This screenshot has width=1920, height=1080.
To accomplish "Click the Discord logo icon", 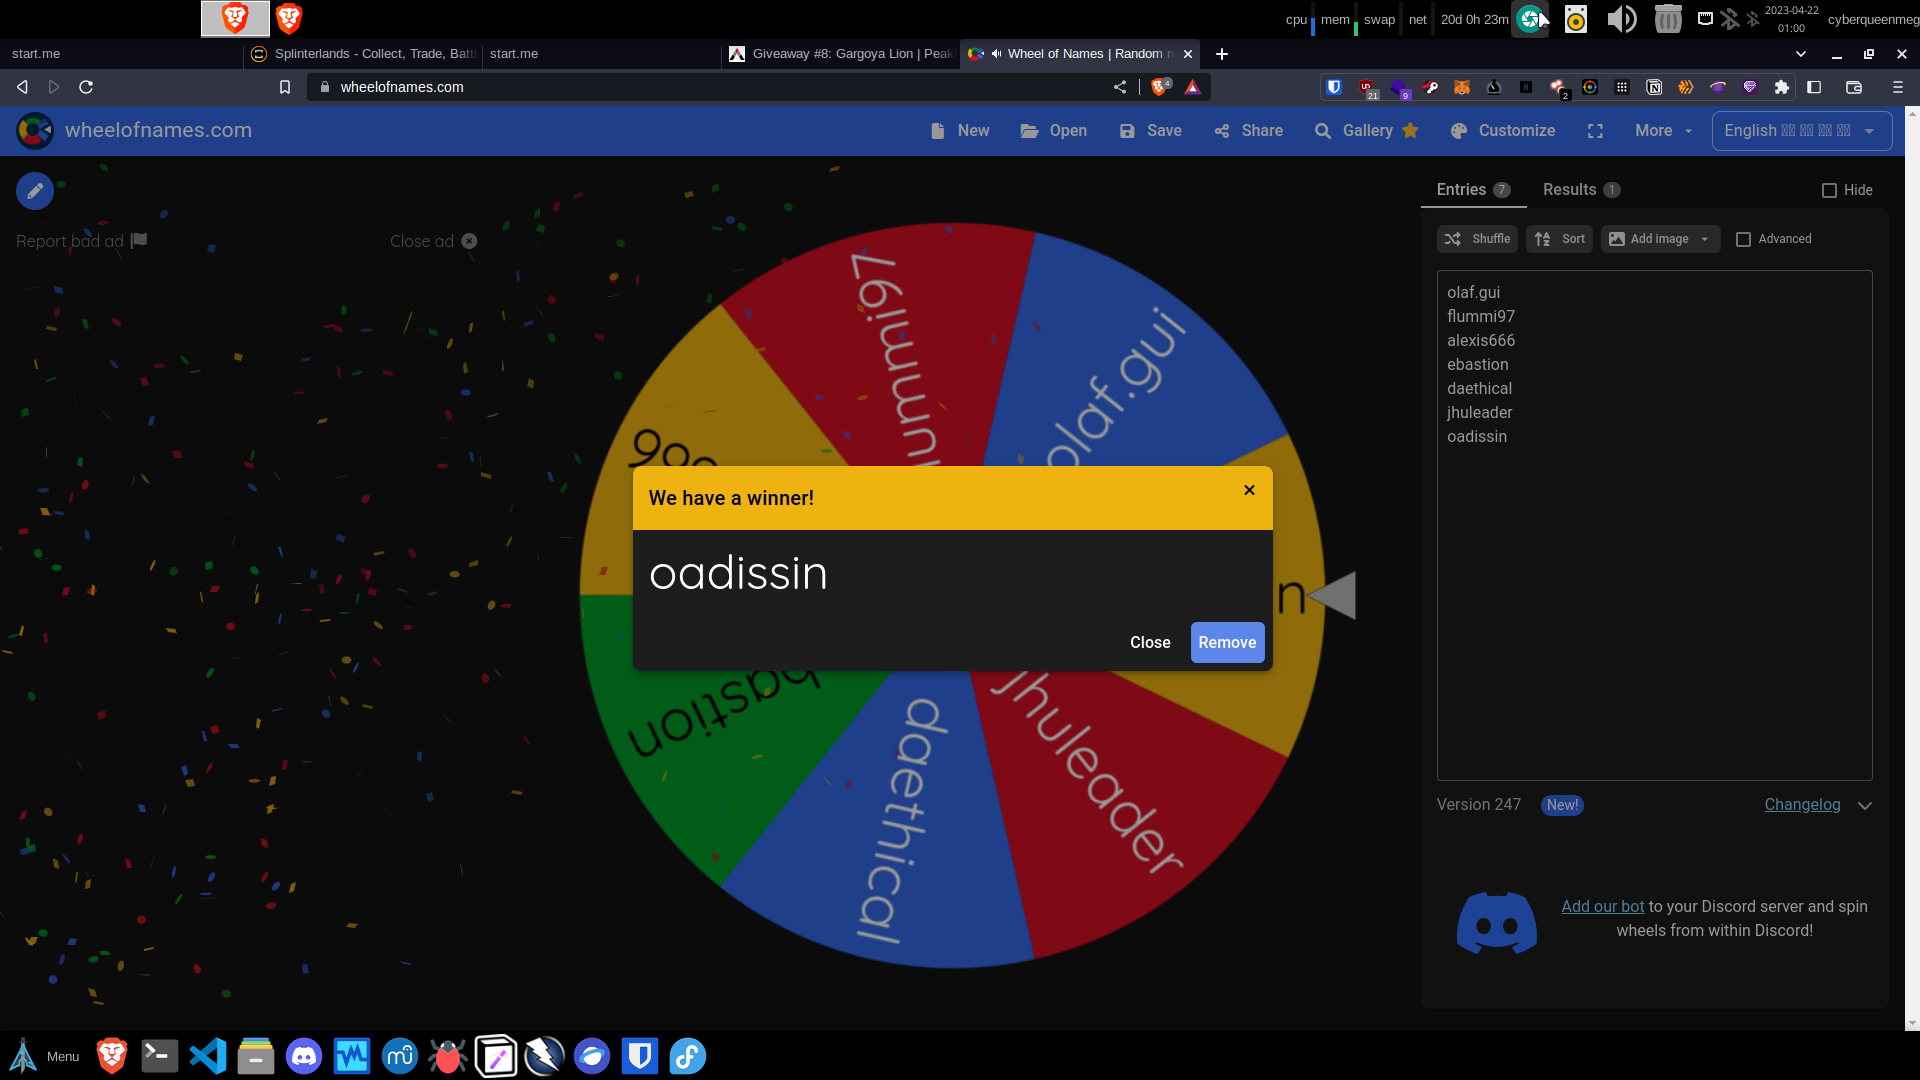I will pyautogui.click(x=1496, y=921).
